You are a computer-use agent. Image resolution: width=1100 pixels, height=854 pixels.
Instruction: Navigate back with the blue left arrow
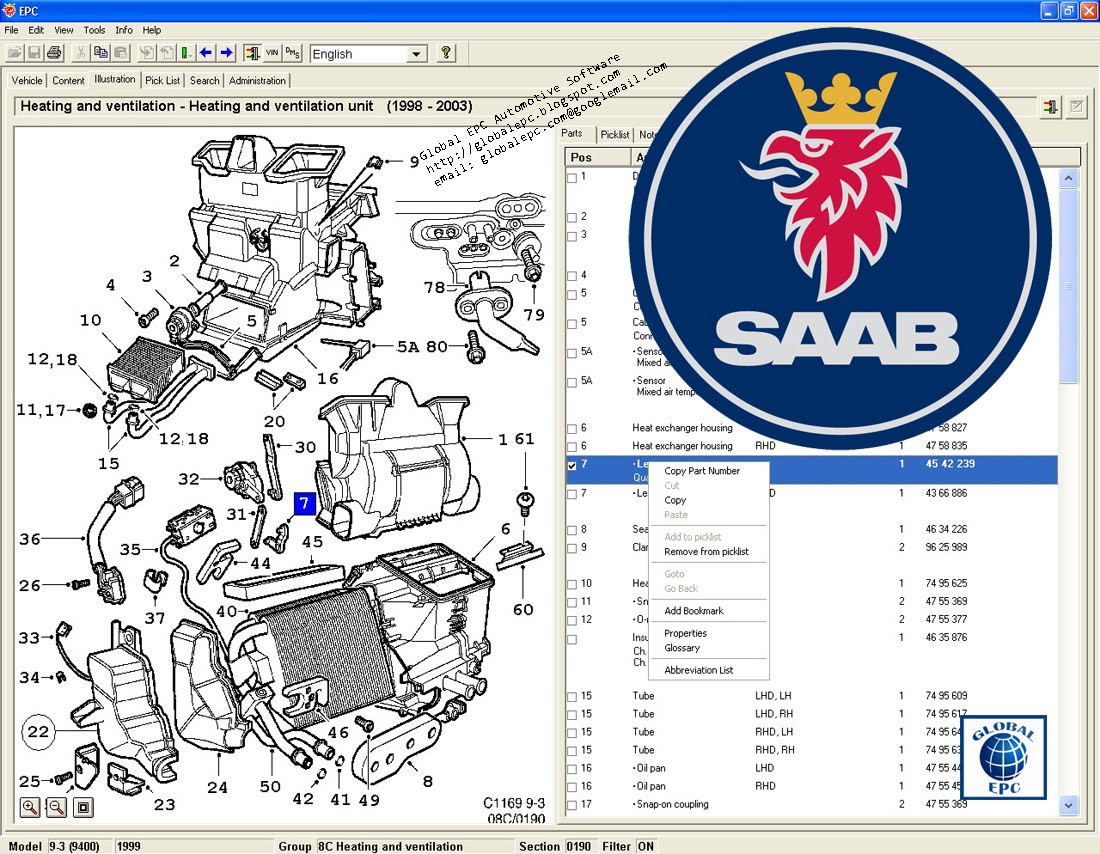206,53
